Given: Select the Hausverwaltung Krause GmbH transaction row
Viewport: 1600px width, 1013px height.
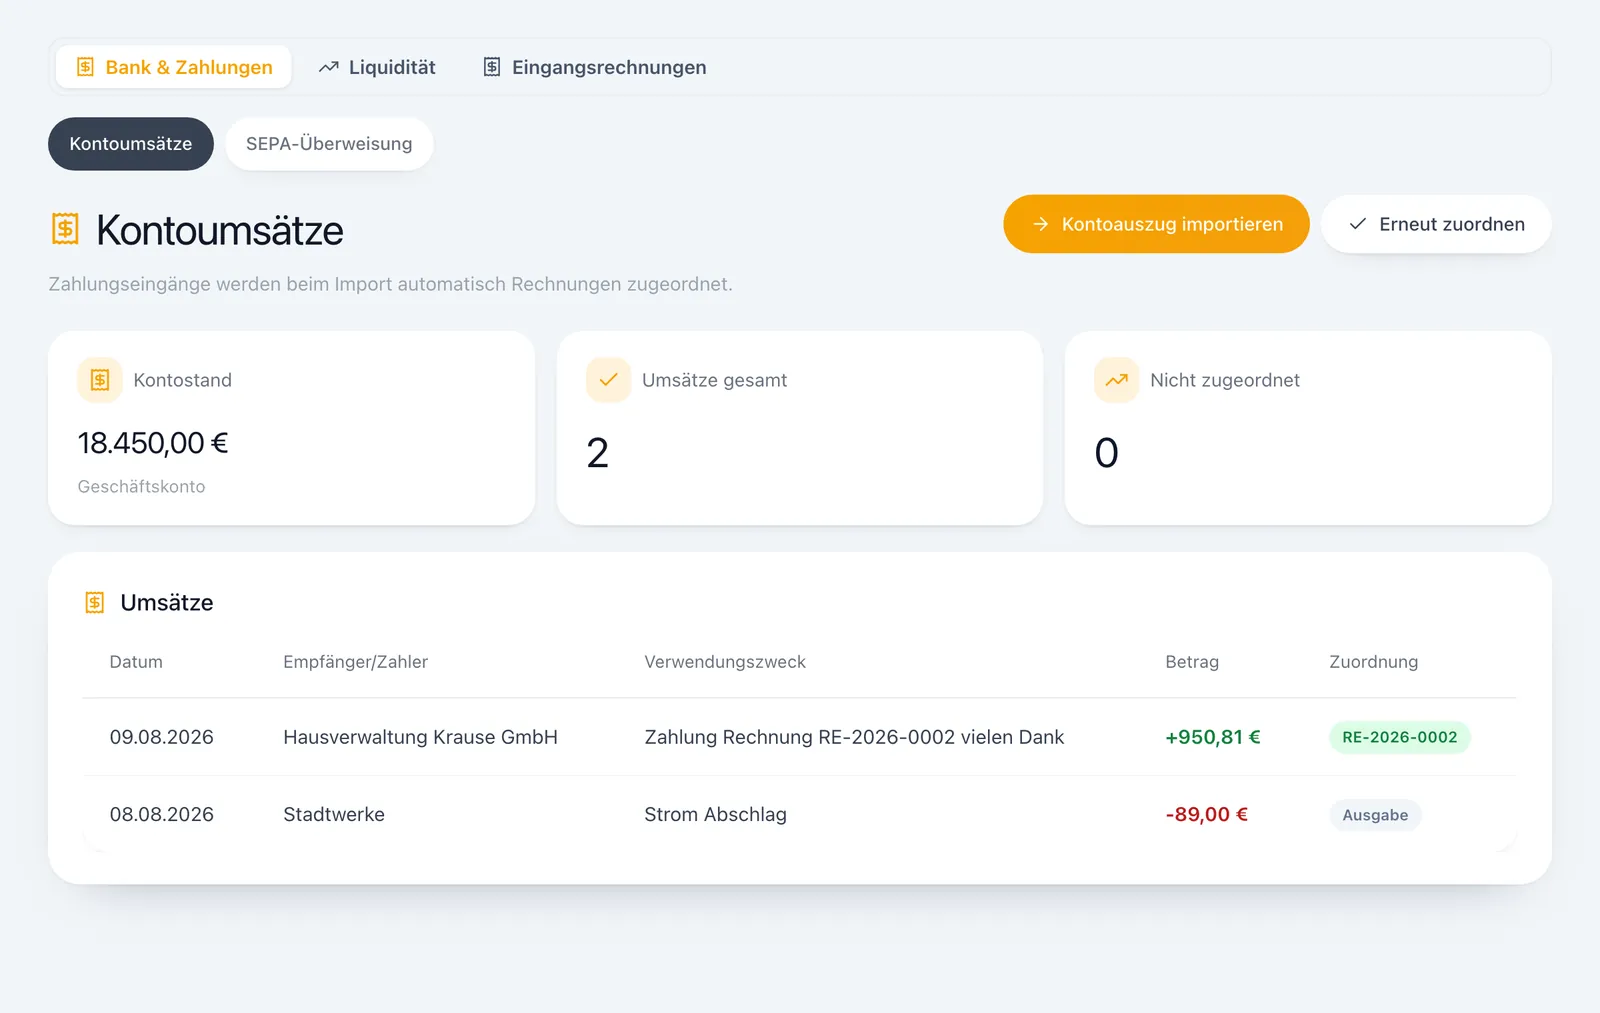Looking at the screenshot, I should tap(799, 737).
